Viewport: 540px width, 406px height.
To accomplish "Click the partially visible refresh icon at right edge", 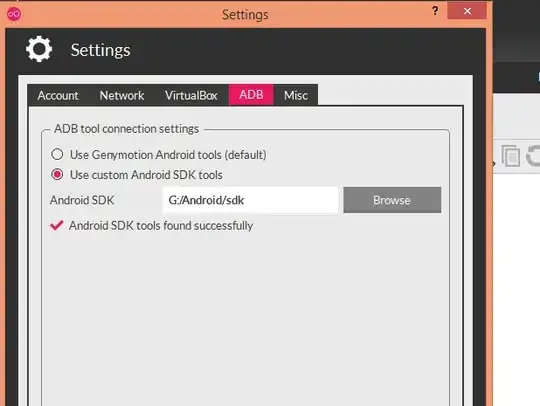I will point(533,156).
